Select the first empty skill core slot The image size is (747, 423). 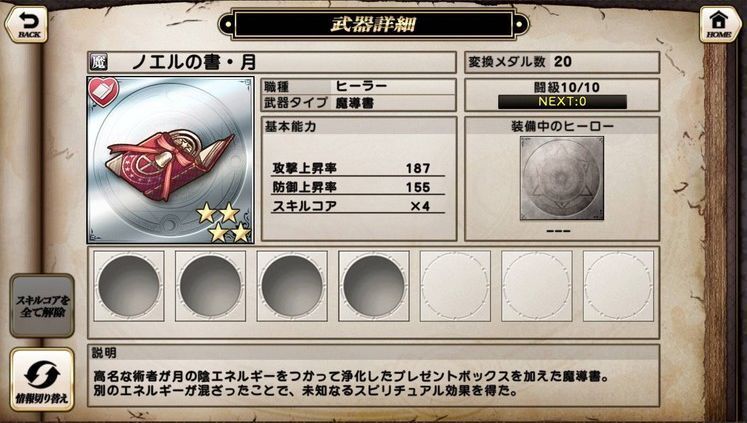pos(129,286)
